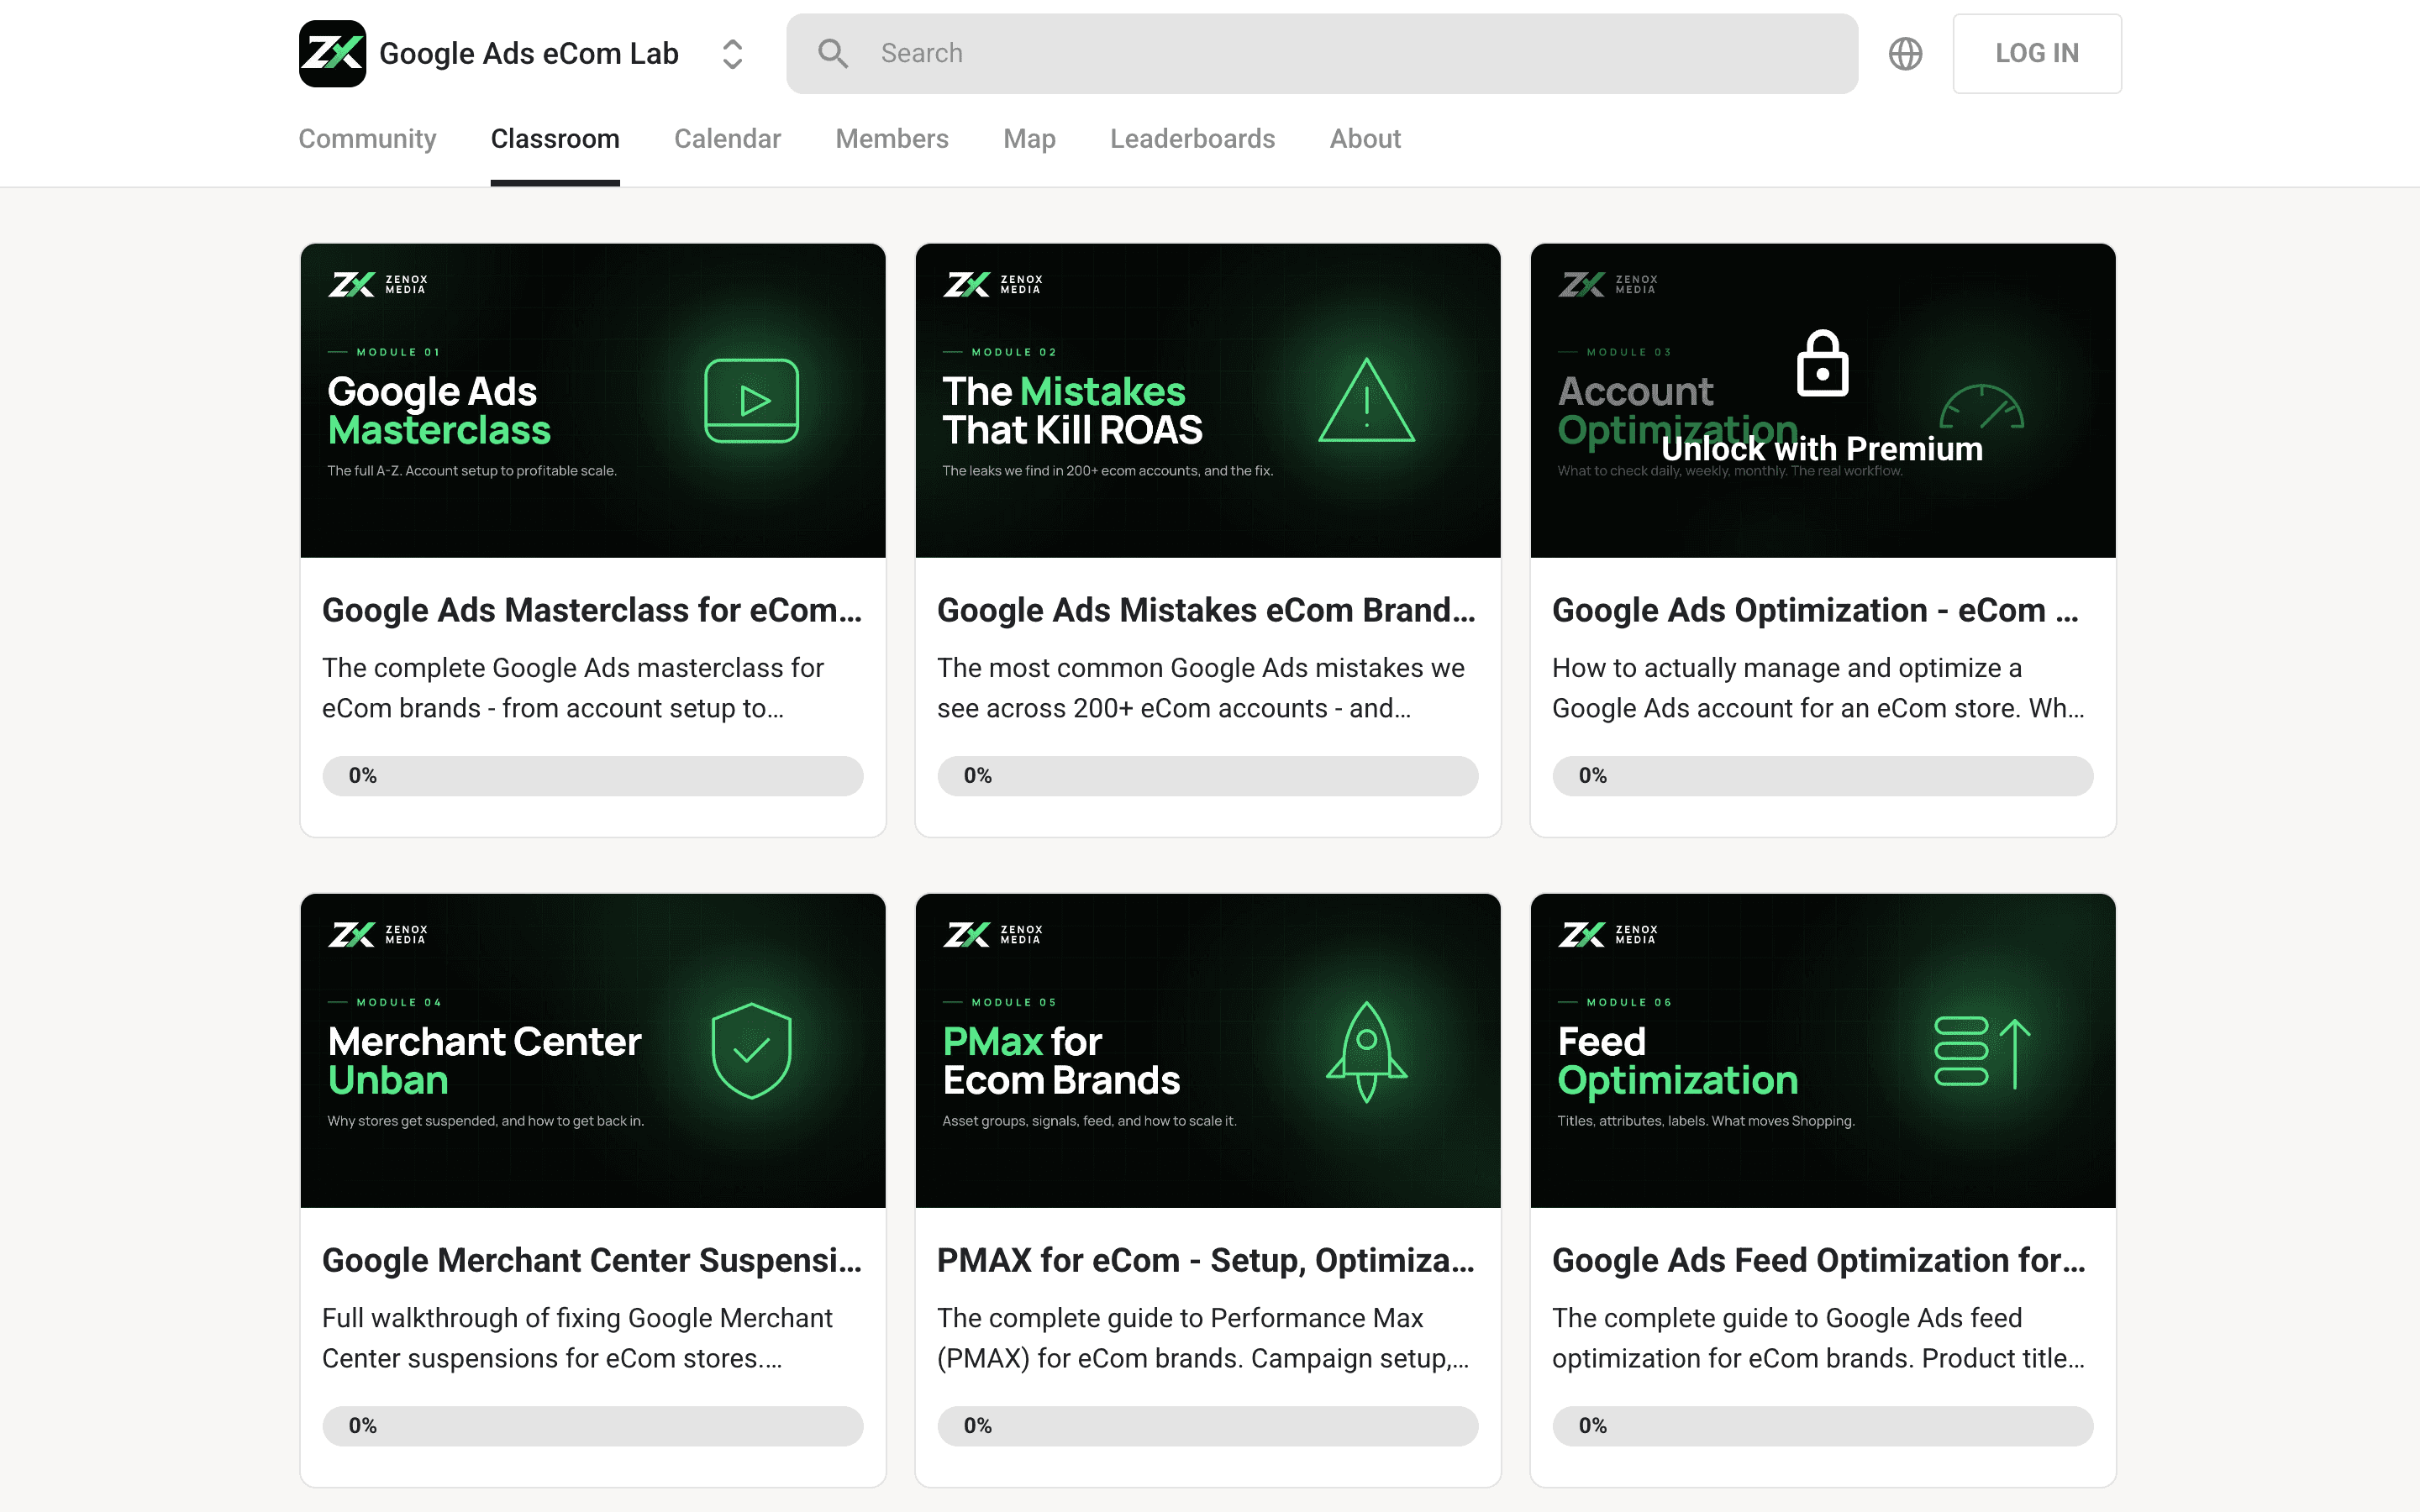The width and height of the screenshot is (2420, 1512).
Task: Click the magnifier search icon
Action: tap(833, 54)
